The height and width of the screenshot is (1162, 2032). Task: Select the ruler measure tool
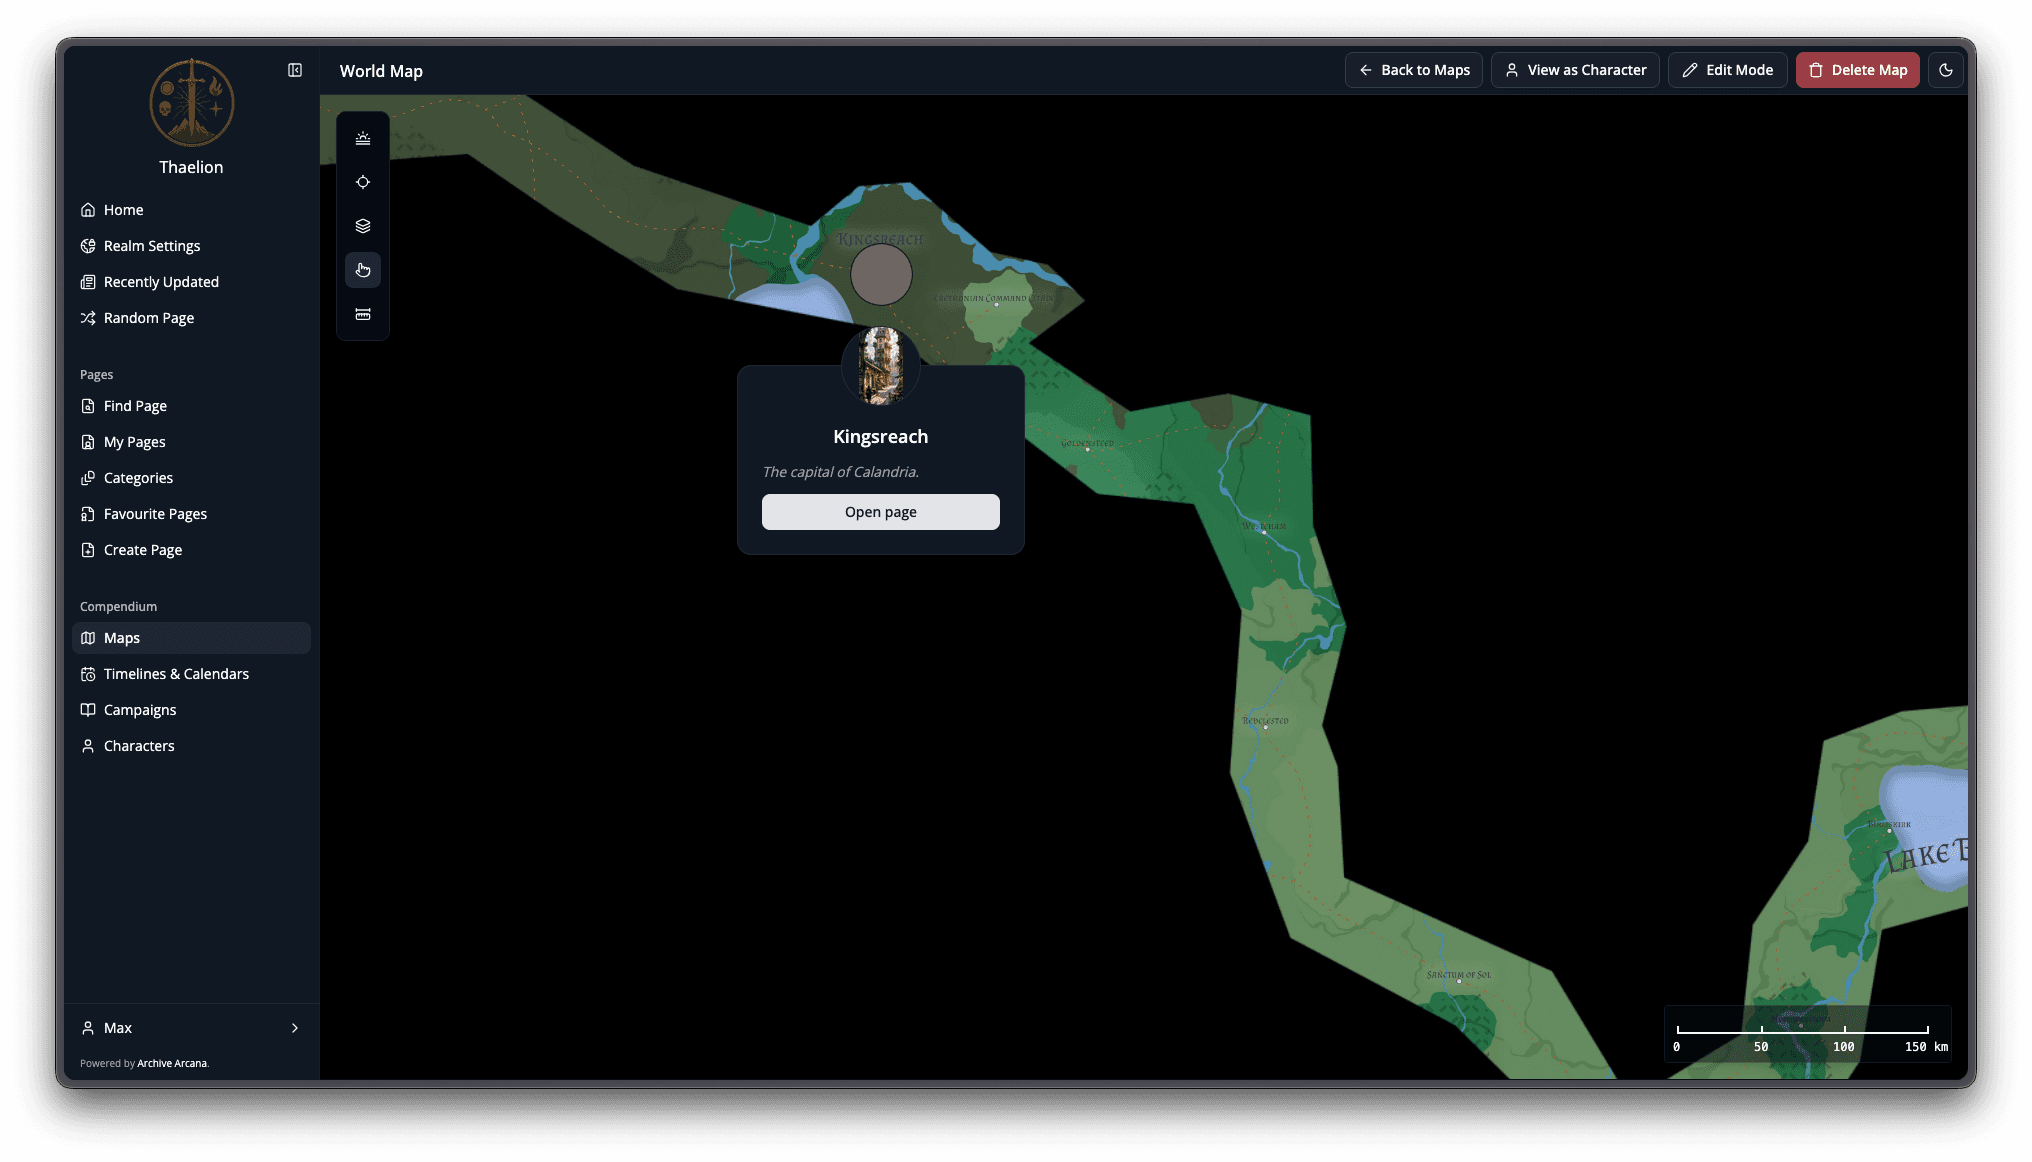click(363, 314)
